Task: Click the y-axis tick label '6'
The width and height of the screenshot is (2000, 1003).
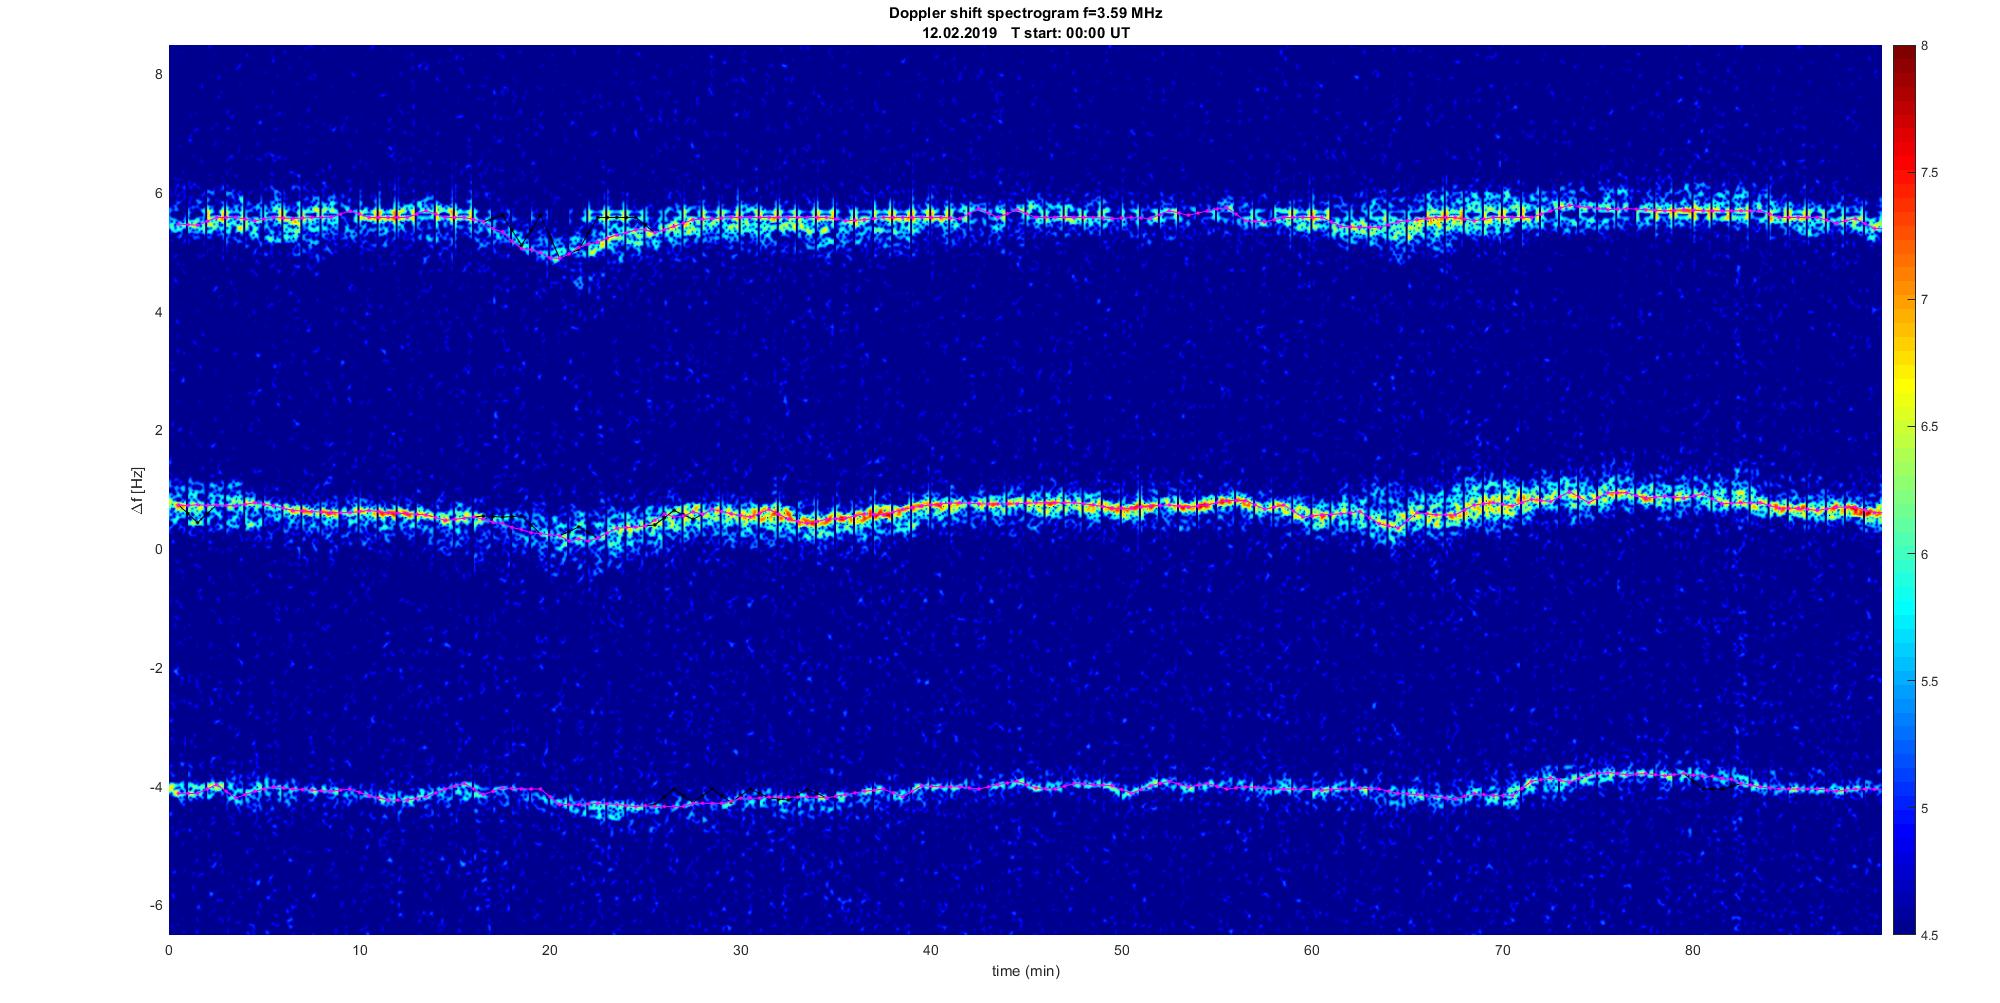Action: pos(158,193)
